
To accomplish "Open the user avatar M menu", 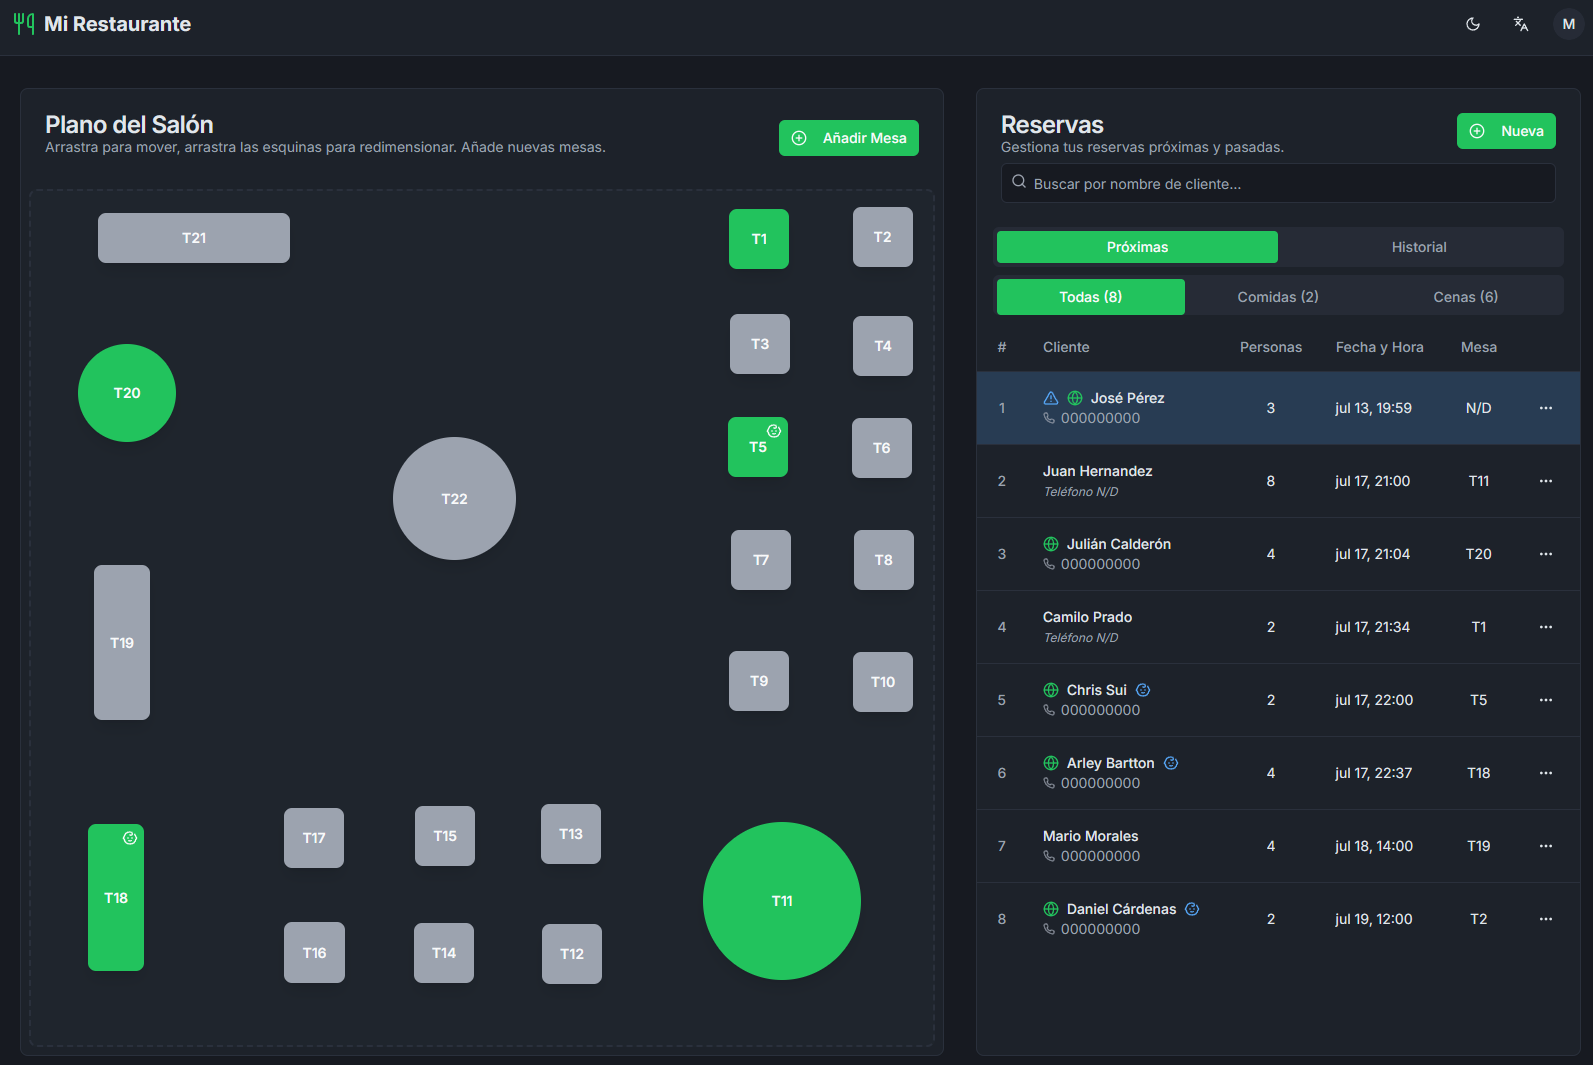I will [1567, 24].
